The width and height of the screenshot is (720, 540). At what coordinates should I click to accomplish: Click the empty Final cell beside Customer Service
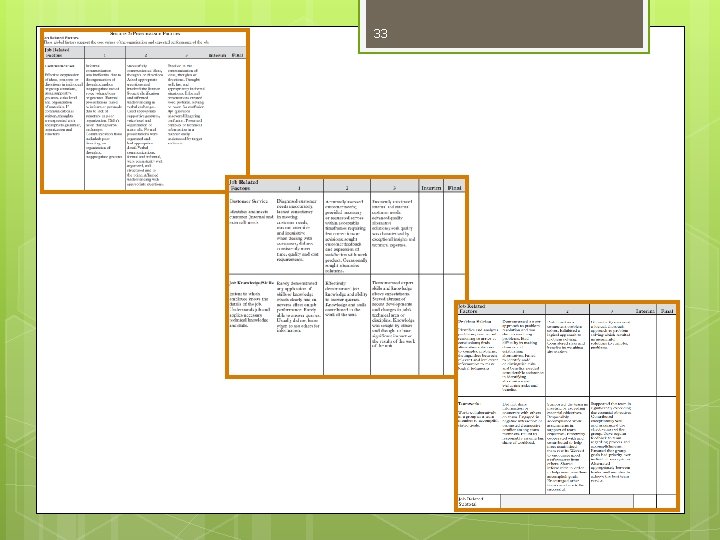pyautogui.click(x=455, y=233)
